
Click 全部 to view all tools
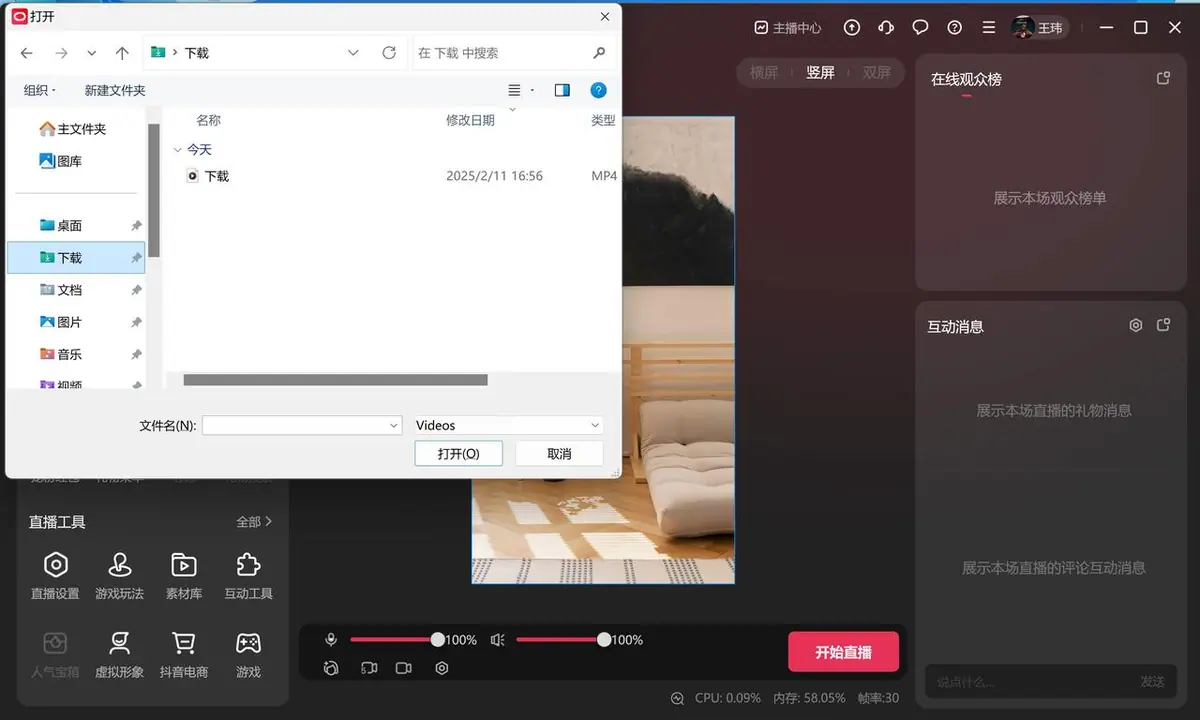point(254,522)
